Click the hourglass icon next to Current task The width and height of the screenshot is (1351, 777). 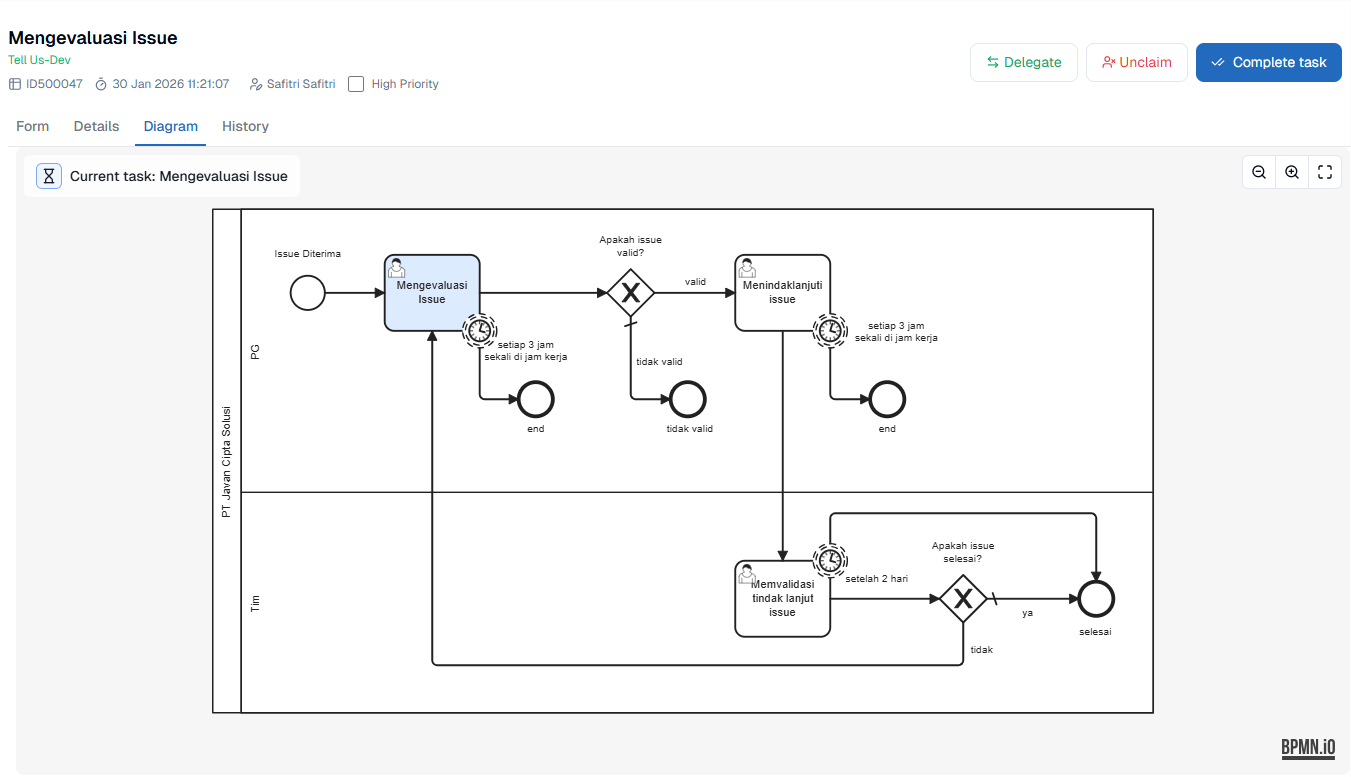(48, 175)
